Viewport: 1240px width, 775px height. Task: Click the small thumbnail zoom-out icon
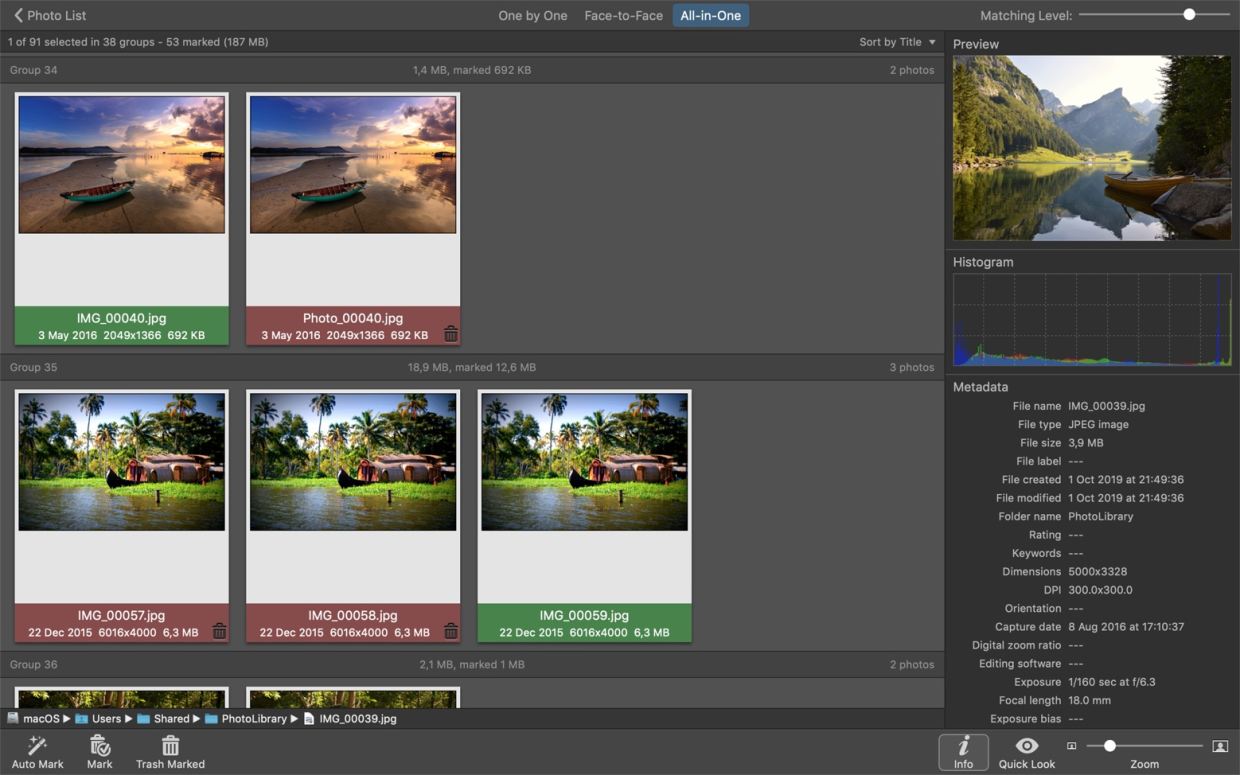coord(1072,746)
